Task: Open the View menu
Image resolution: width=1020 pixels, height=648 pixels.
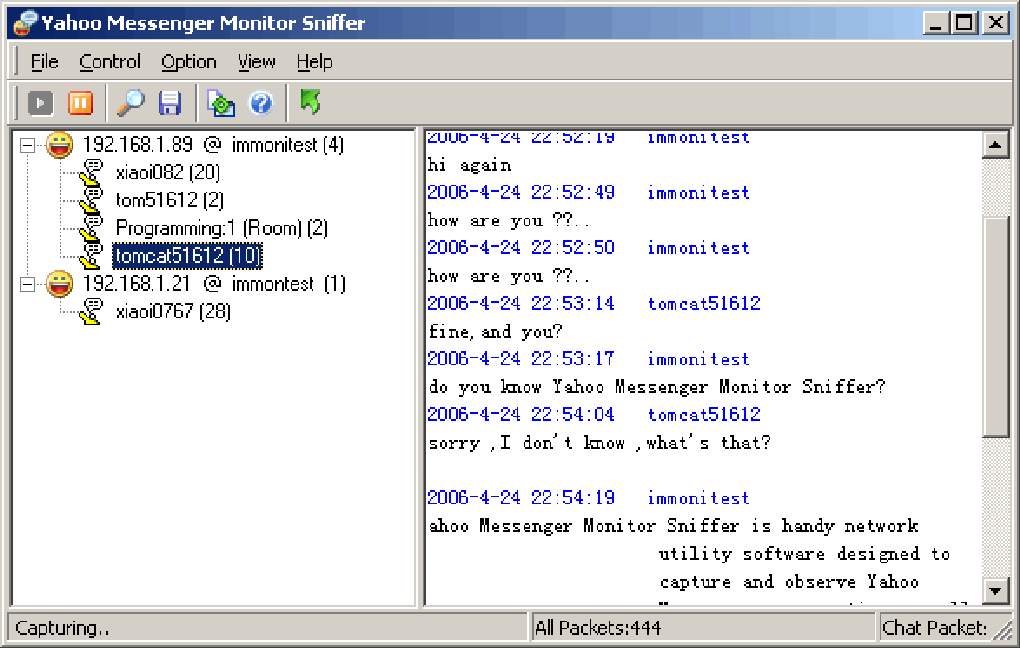Action: (256, 62)
